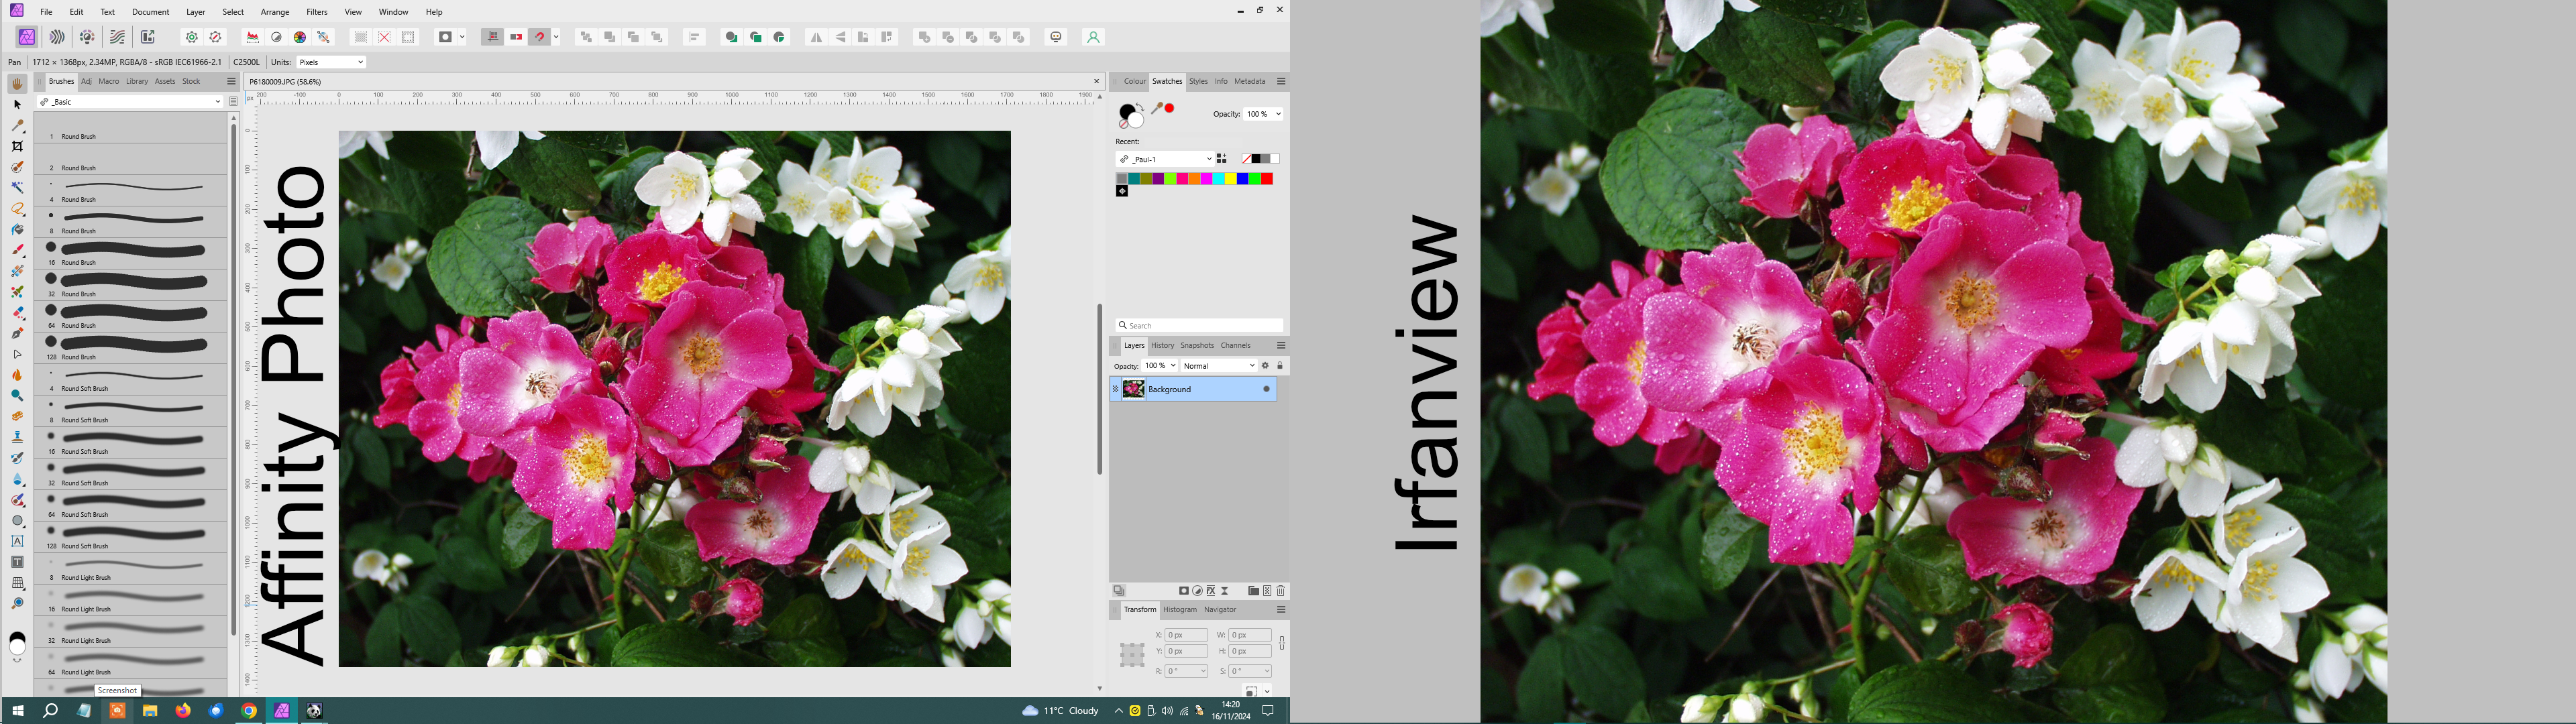The image size is (2576, 724).
Task: Click the Invert Selection icon
Action: tap(408, 37)
